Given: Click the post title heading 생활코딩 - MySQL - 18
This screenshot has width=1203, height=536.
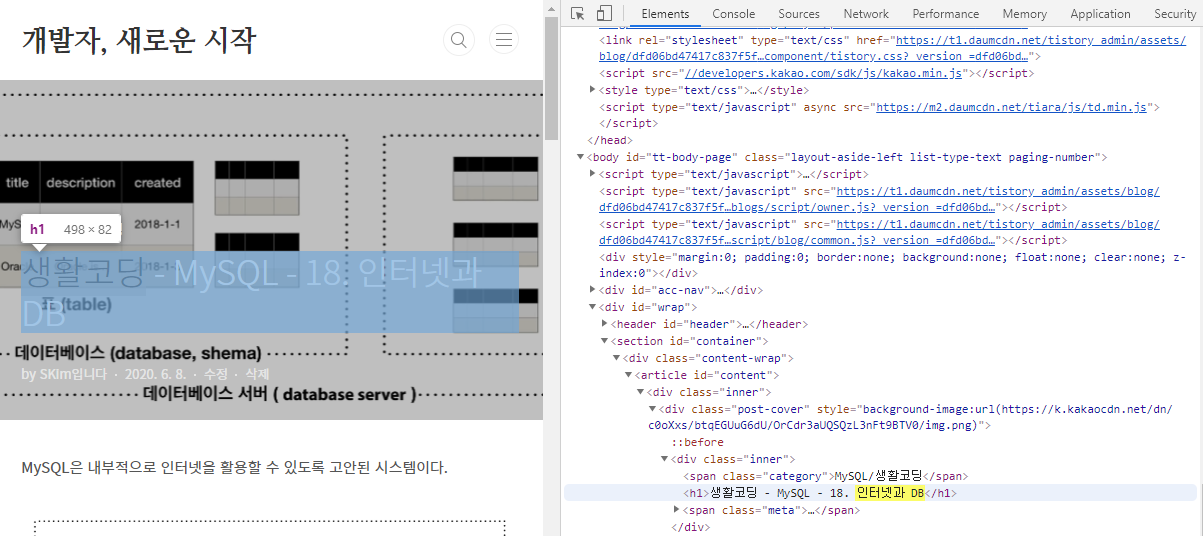Looking at the screenshot, I should tap(270, 291).
